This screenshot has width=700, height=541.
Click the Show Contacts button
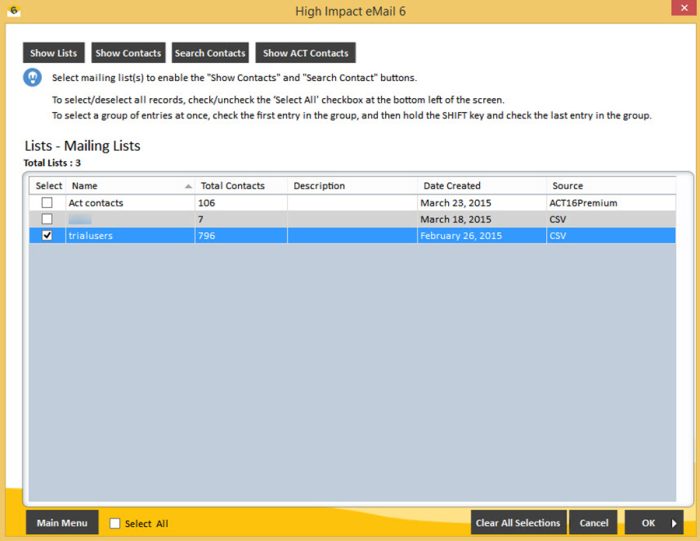tap(128, 53)
